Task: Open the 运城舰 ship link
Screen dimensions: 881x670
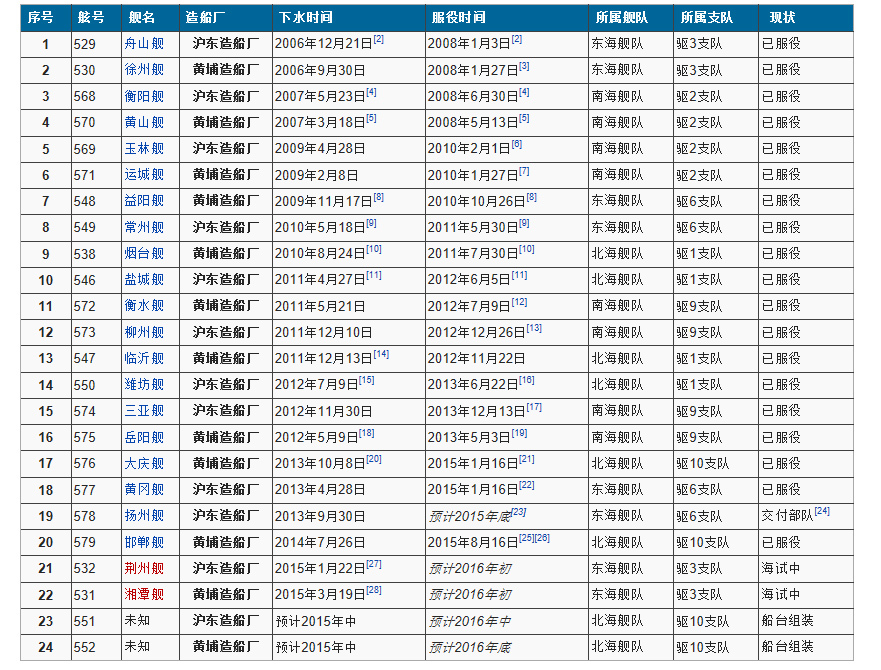Action: pos(144,175)
